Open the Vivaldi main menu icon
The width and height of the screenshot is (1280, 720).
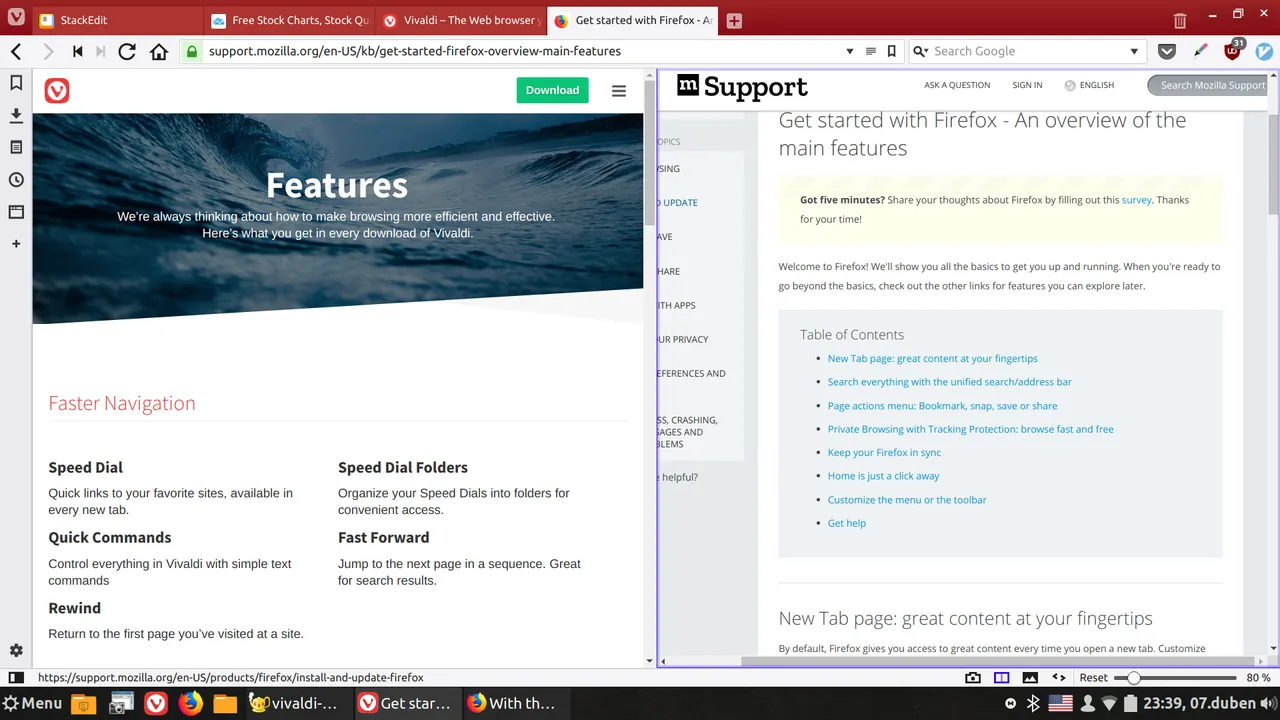coord(16,18)
